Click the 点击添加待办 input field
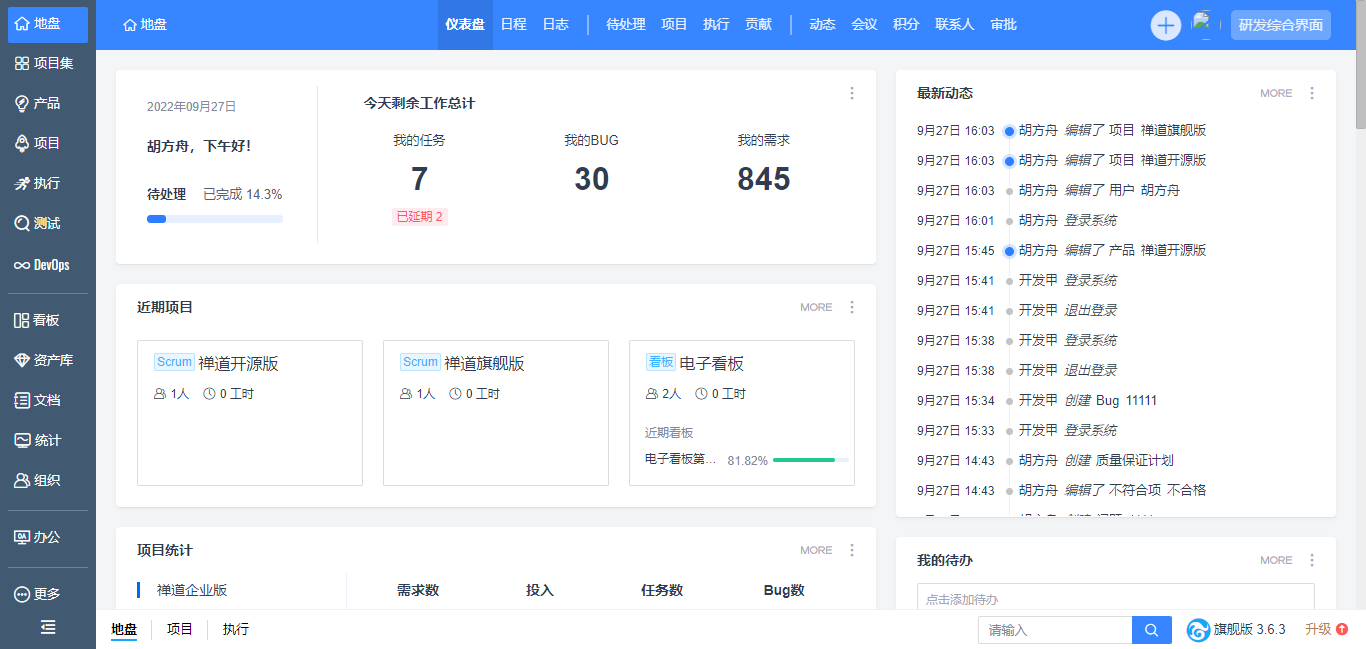Screen dimensions: 1366x649 [x=1116, y=597]
